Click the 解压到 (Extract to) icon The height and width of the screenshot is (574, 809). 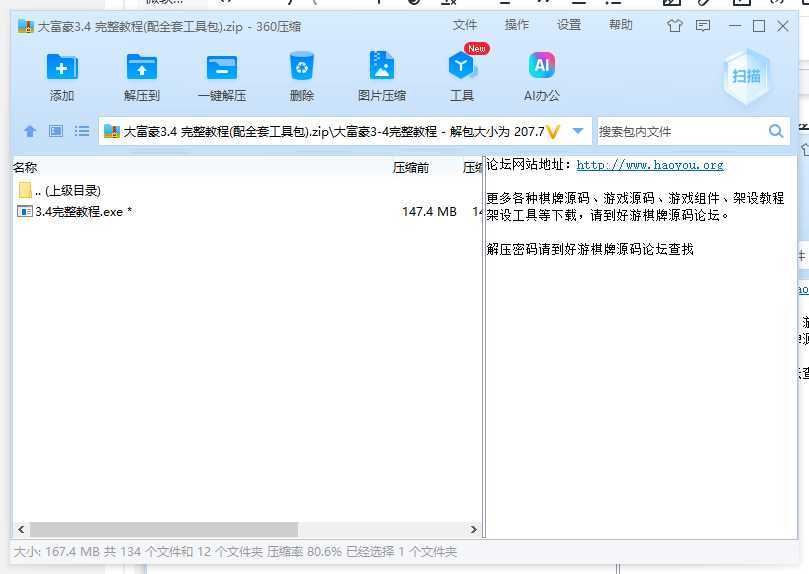tap(142, 68)
